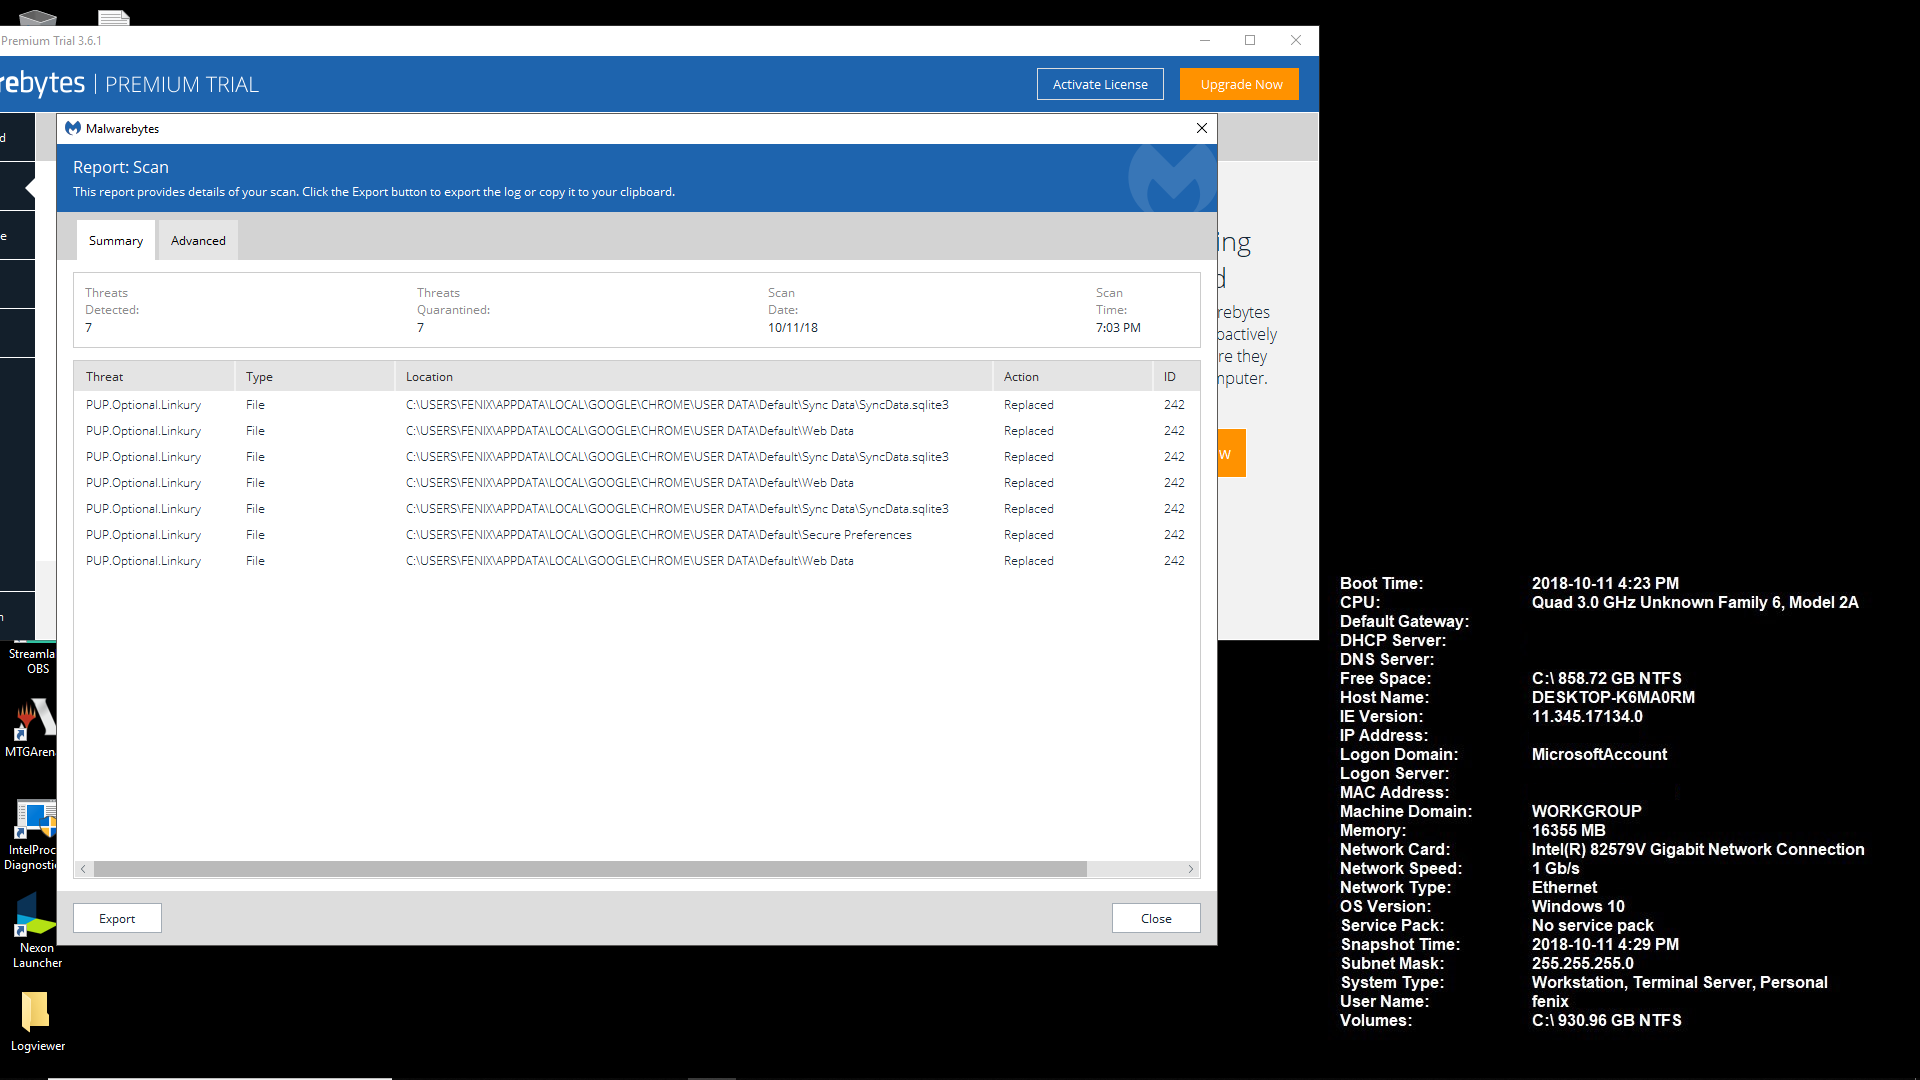Click the Location column header
The height and width of the screenshot is (1080, 1920).
[x=694, y=376]
